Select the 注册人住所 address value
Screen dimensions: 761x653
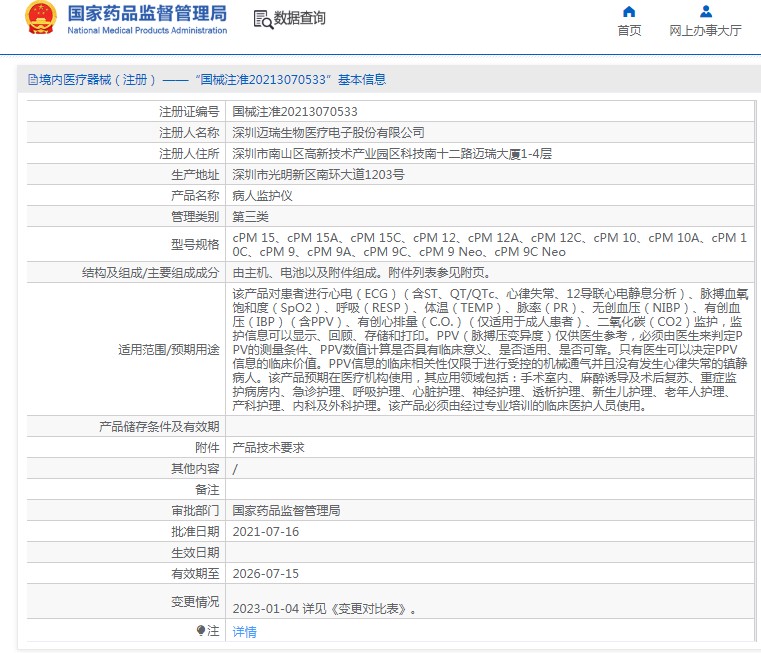coord(392,154)
